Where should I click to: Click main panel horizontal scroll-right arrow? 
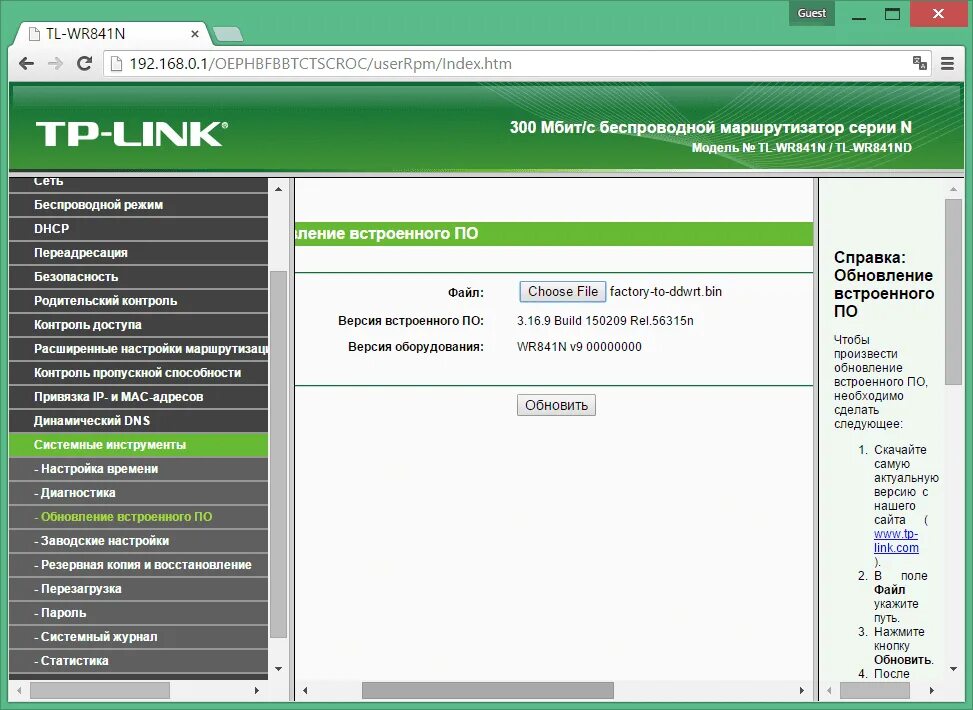802,690
